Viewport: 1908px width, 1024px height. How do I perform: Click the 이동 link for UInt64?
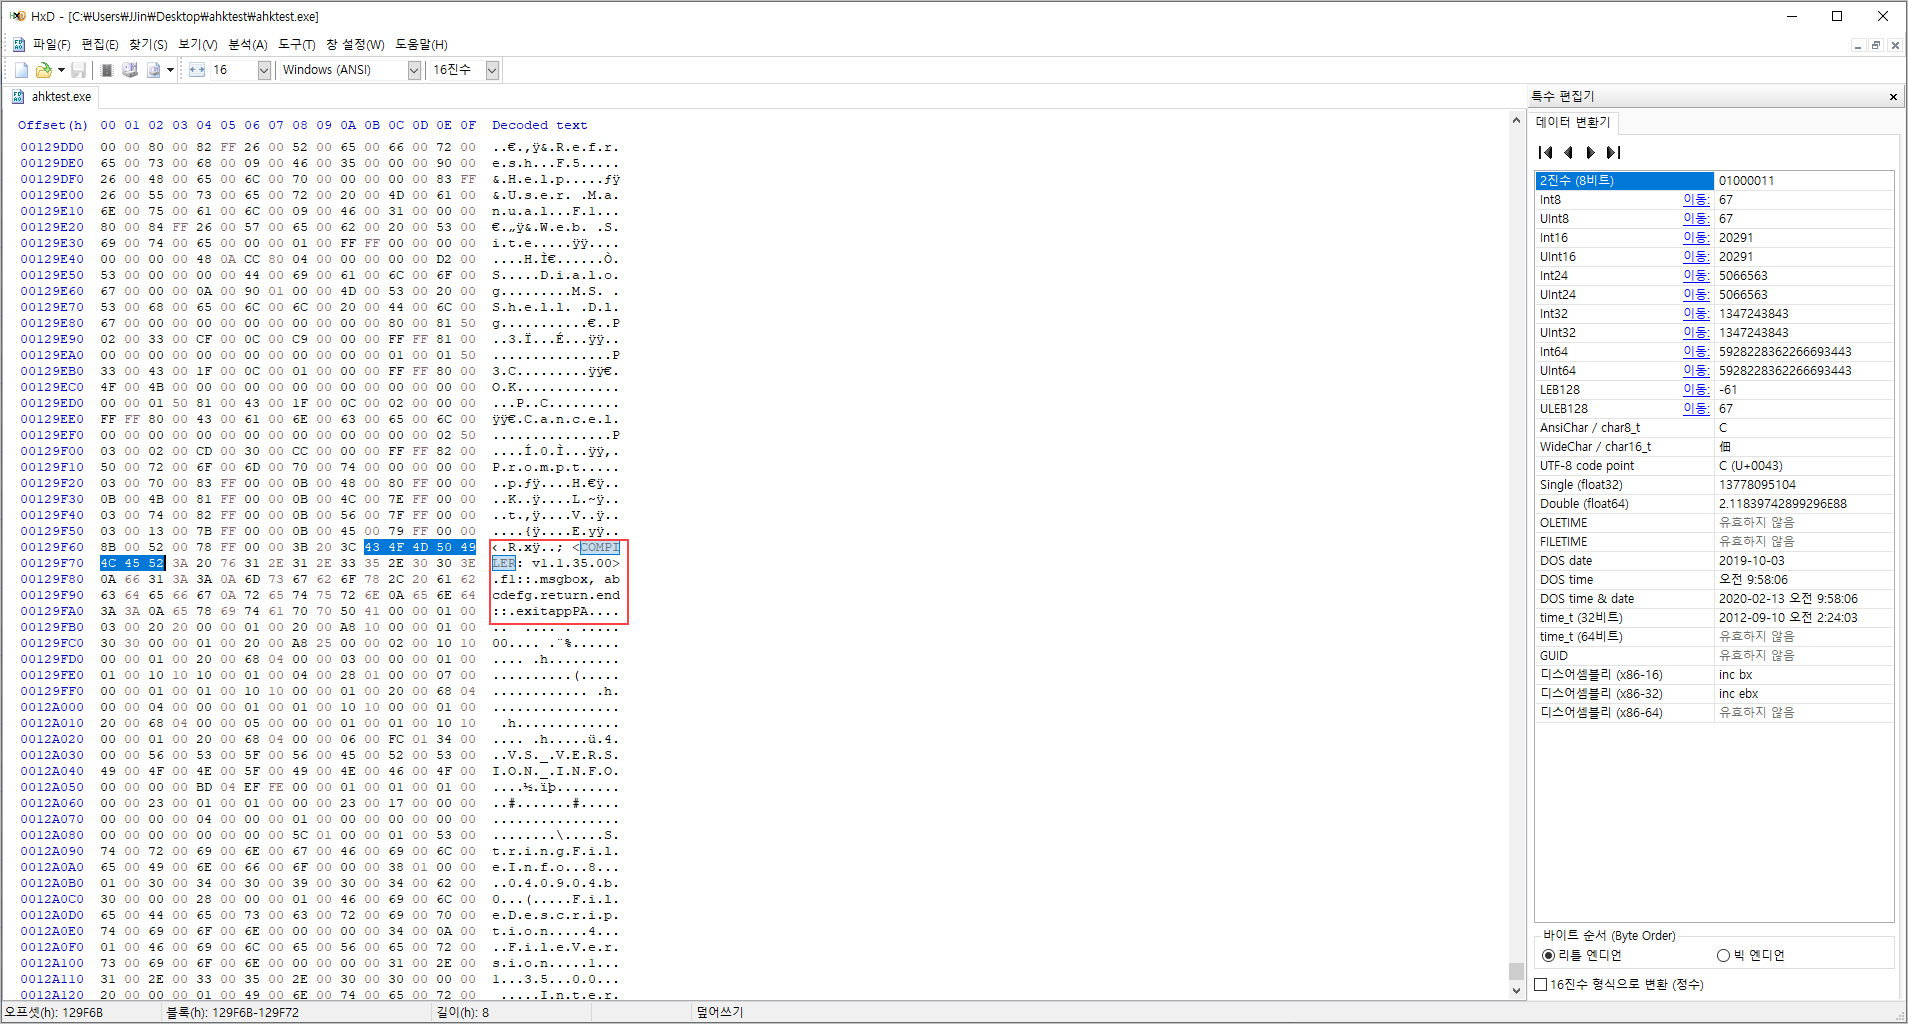pos(1695,371)
